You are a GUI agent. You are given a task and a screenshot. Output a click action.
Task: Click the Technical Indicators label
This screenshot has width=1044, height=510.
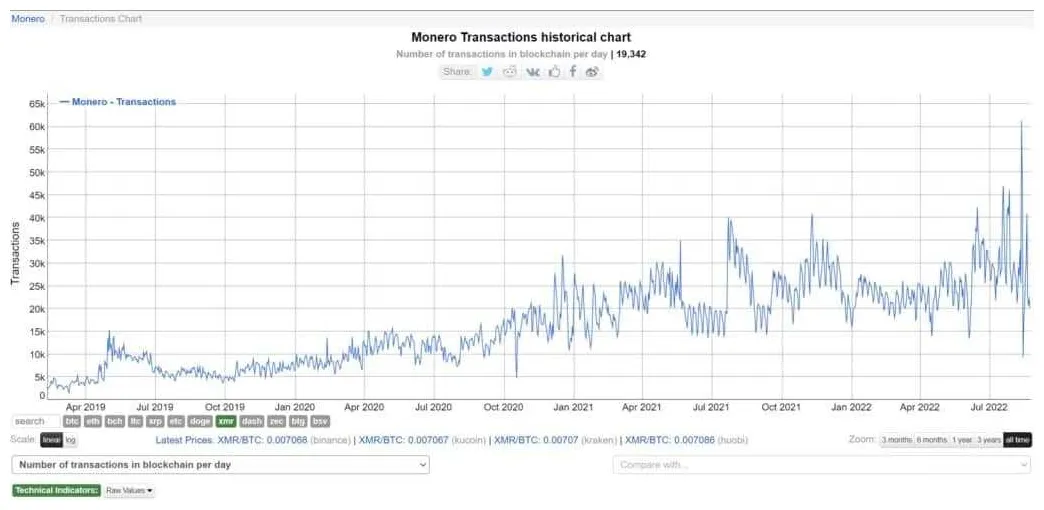(56, 491)
